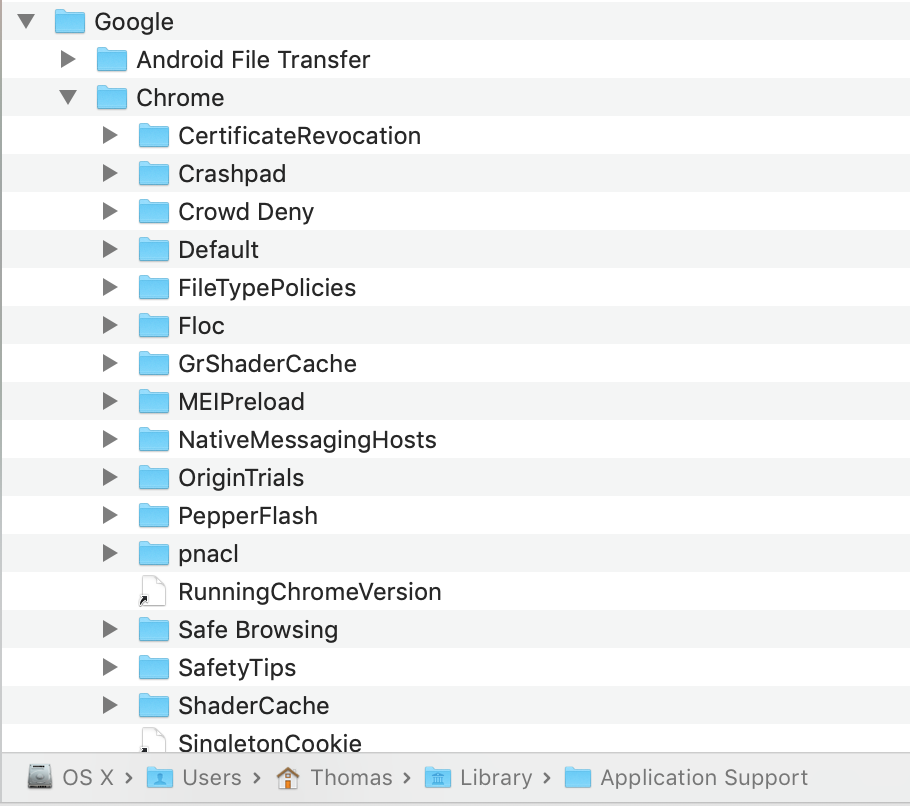Go to Users folder in path bar
910x806 pixels.
tap(194, 777)
